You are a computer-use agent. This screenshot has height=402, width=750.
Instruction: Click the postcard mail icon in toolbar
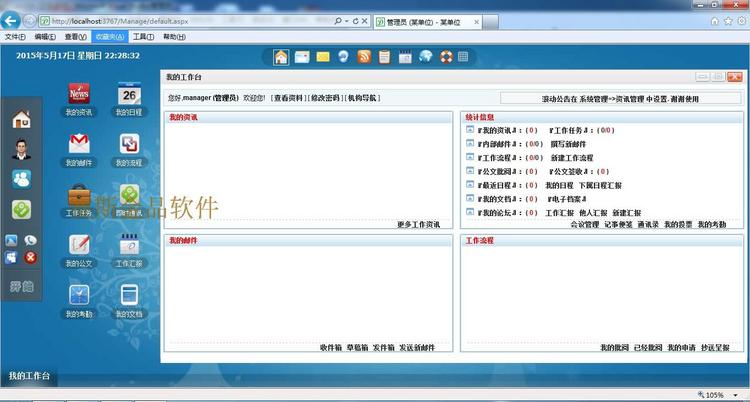pyautogui.click(x=302, y=57)
